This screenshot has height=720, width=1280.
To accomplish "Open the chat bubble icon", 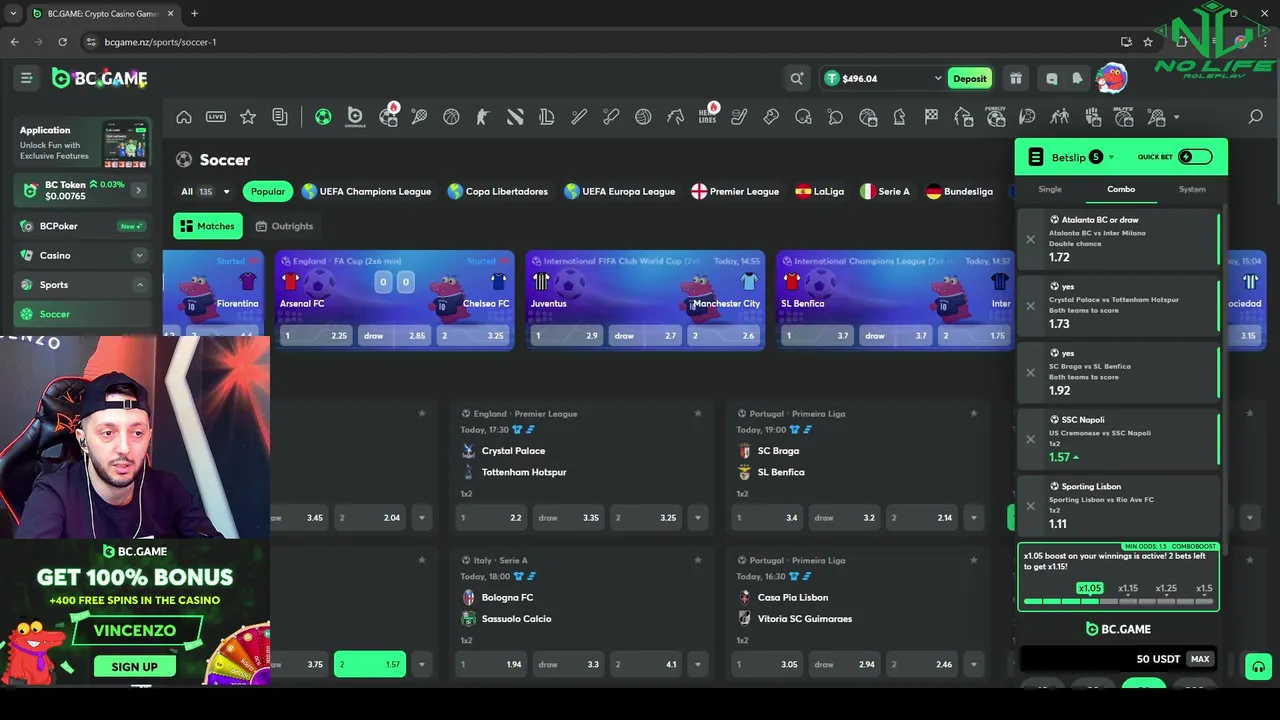I will pos(1051,78).
